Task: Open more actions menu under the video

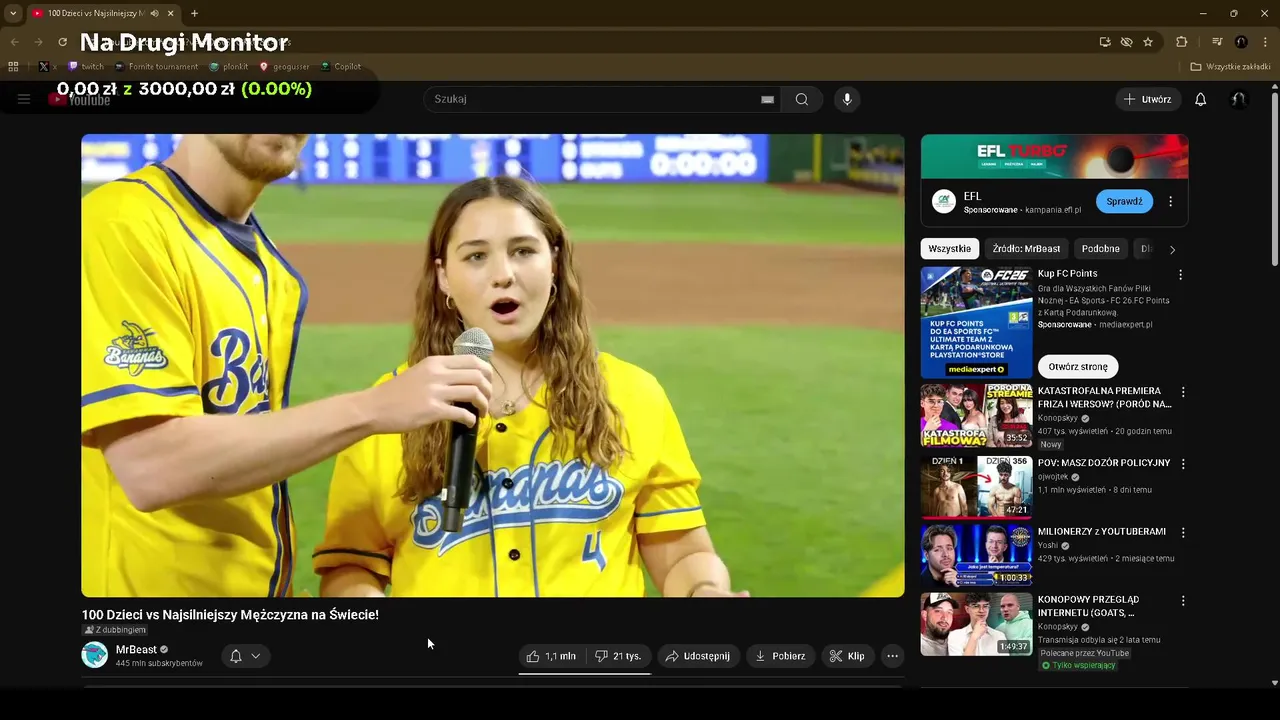Action: 892,656
